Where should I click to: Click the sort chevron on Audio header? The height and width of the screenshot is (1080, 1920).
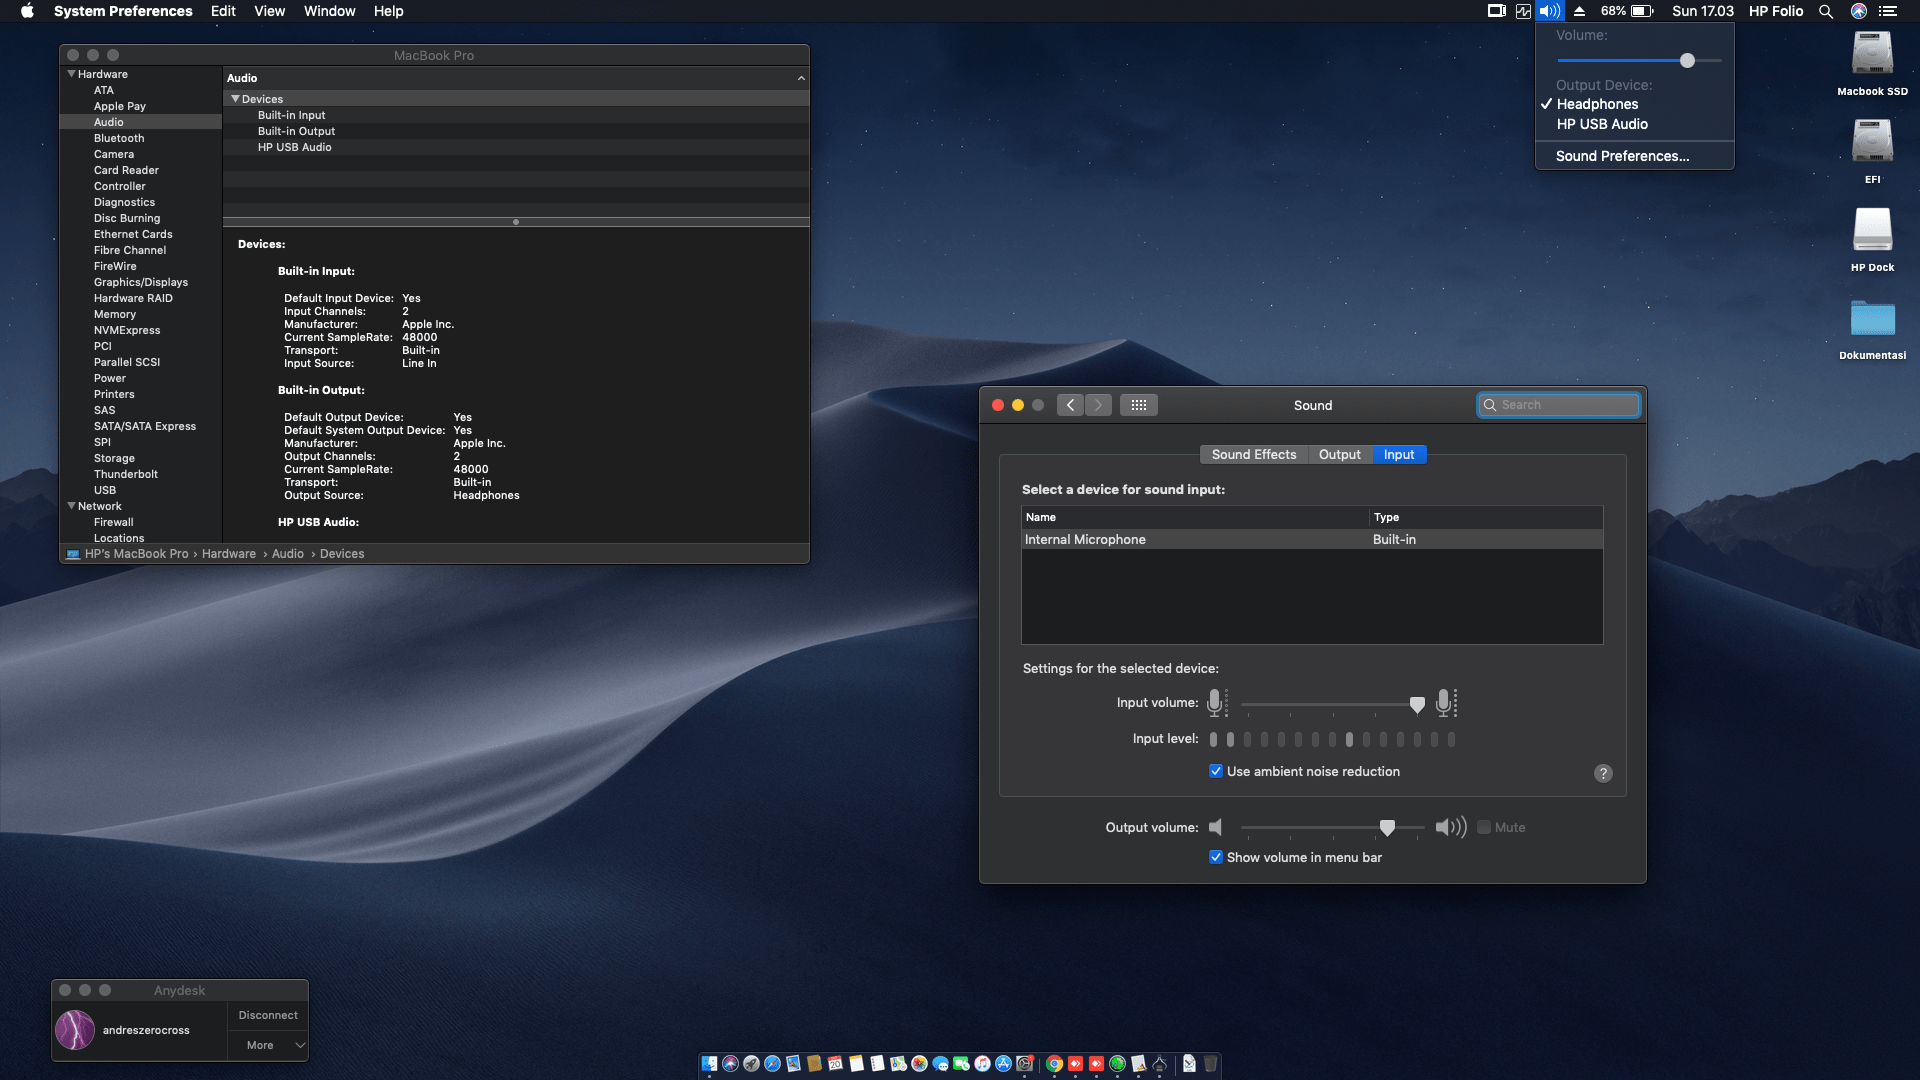tap(801, 78)
